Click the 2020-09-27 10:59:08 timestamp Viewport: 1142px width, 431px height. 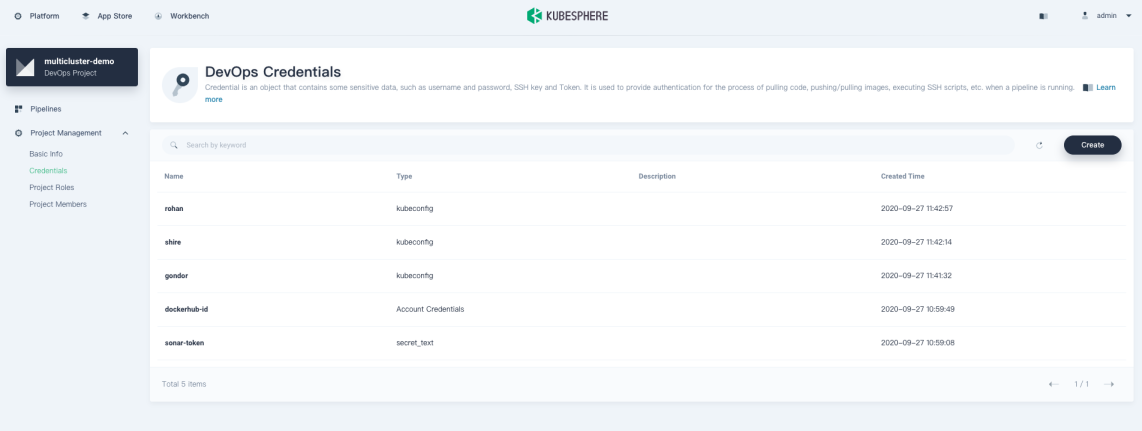[x=918, y=343]
